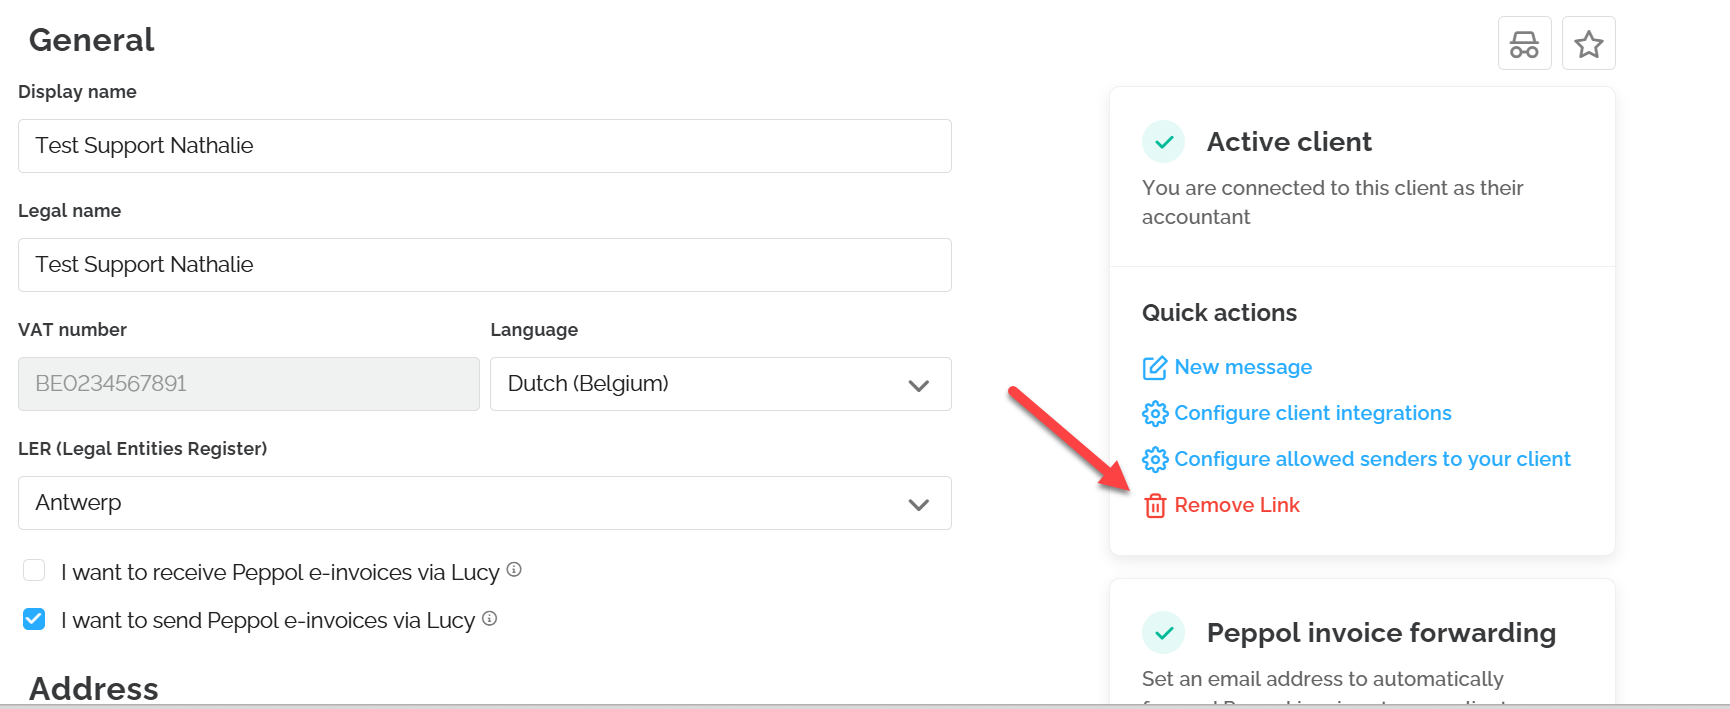The image size is (1730, 709).
Task: Click the gear icon beside Configure allowed senders
Action: click(1155, 459)
